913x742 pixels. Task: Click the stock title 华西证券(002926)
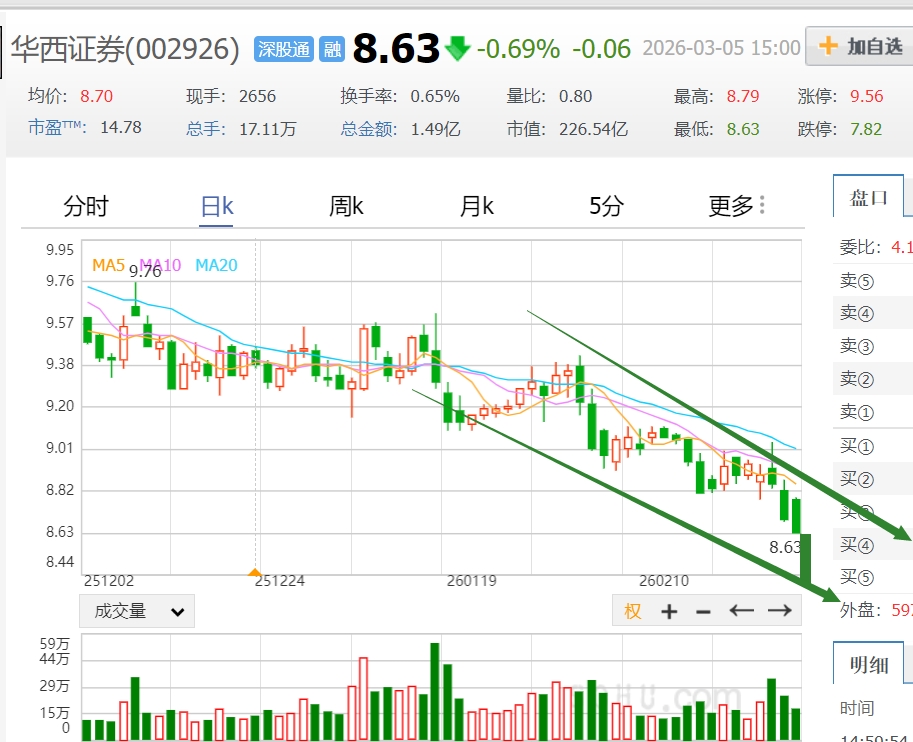point(125,50)
